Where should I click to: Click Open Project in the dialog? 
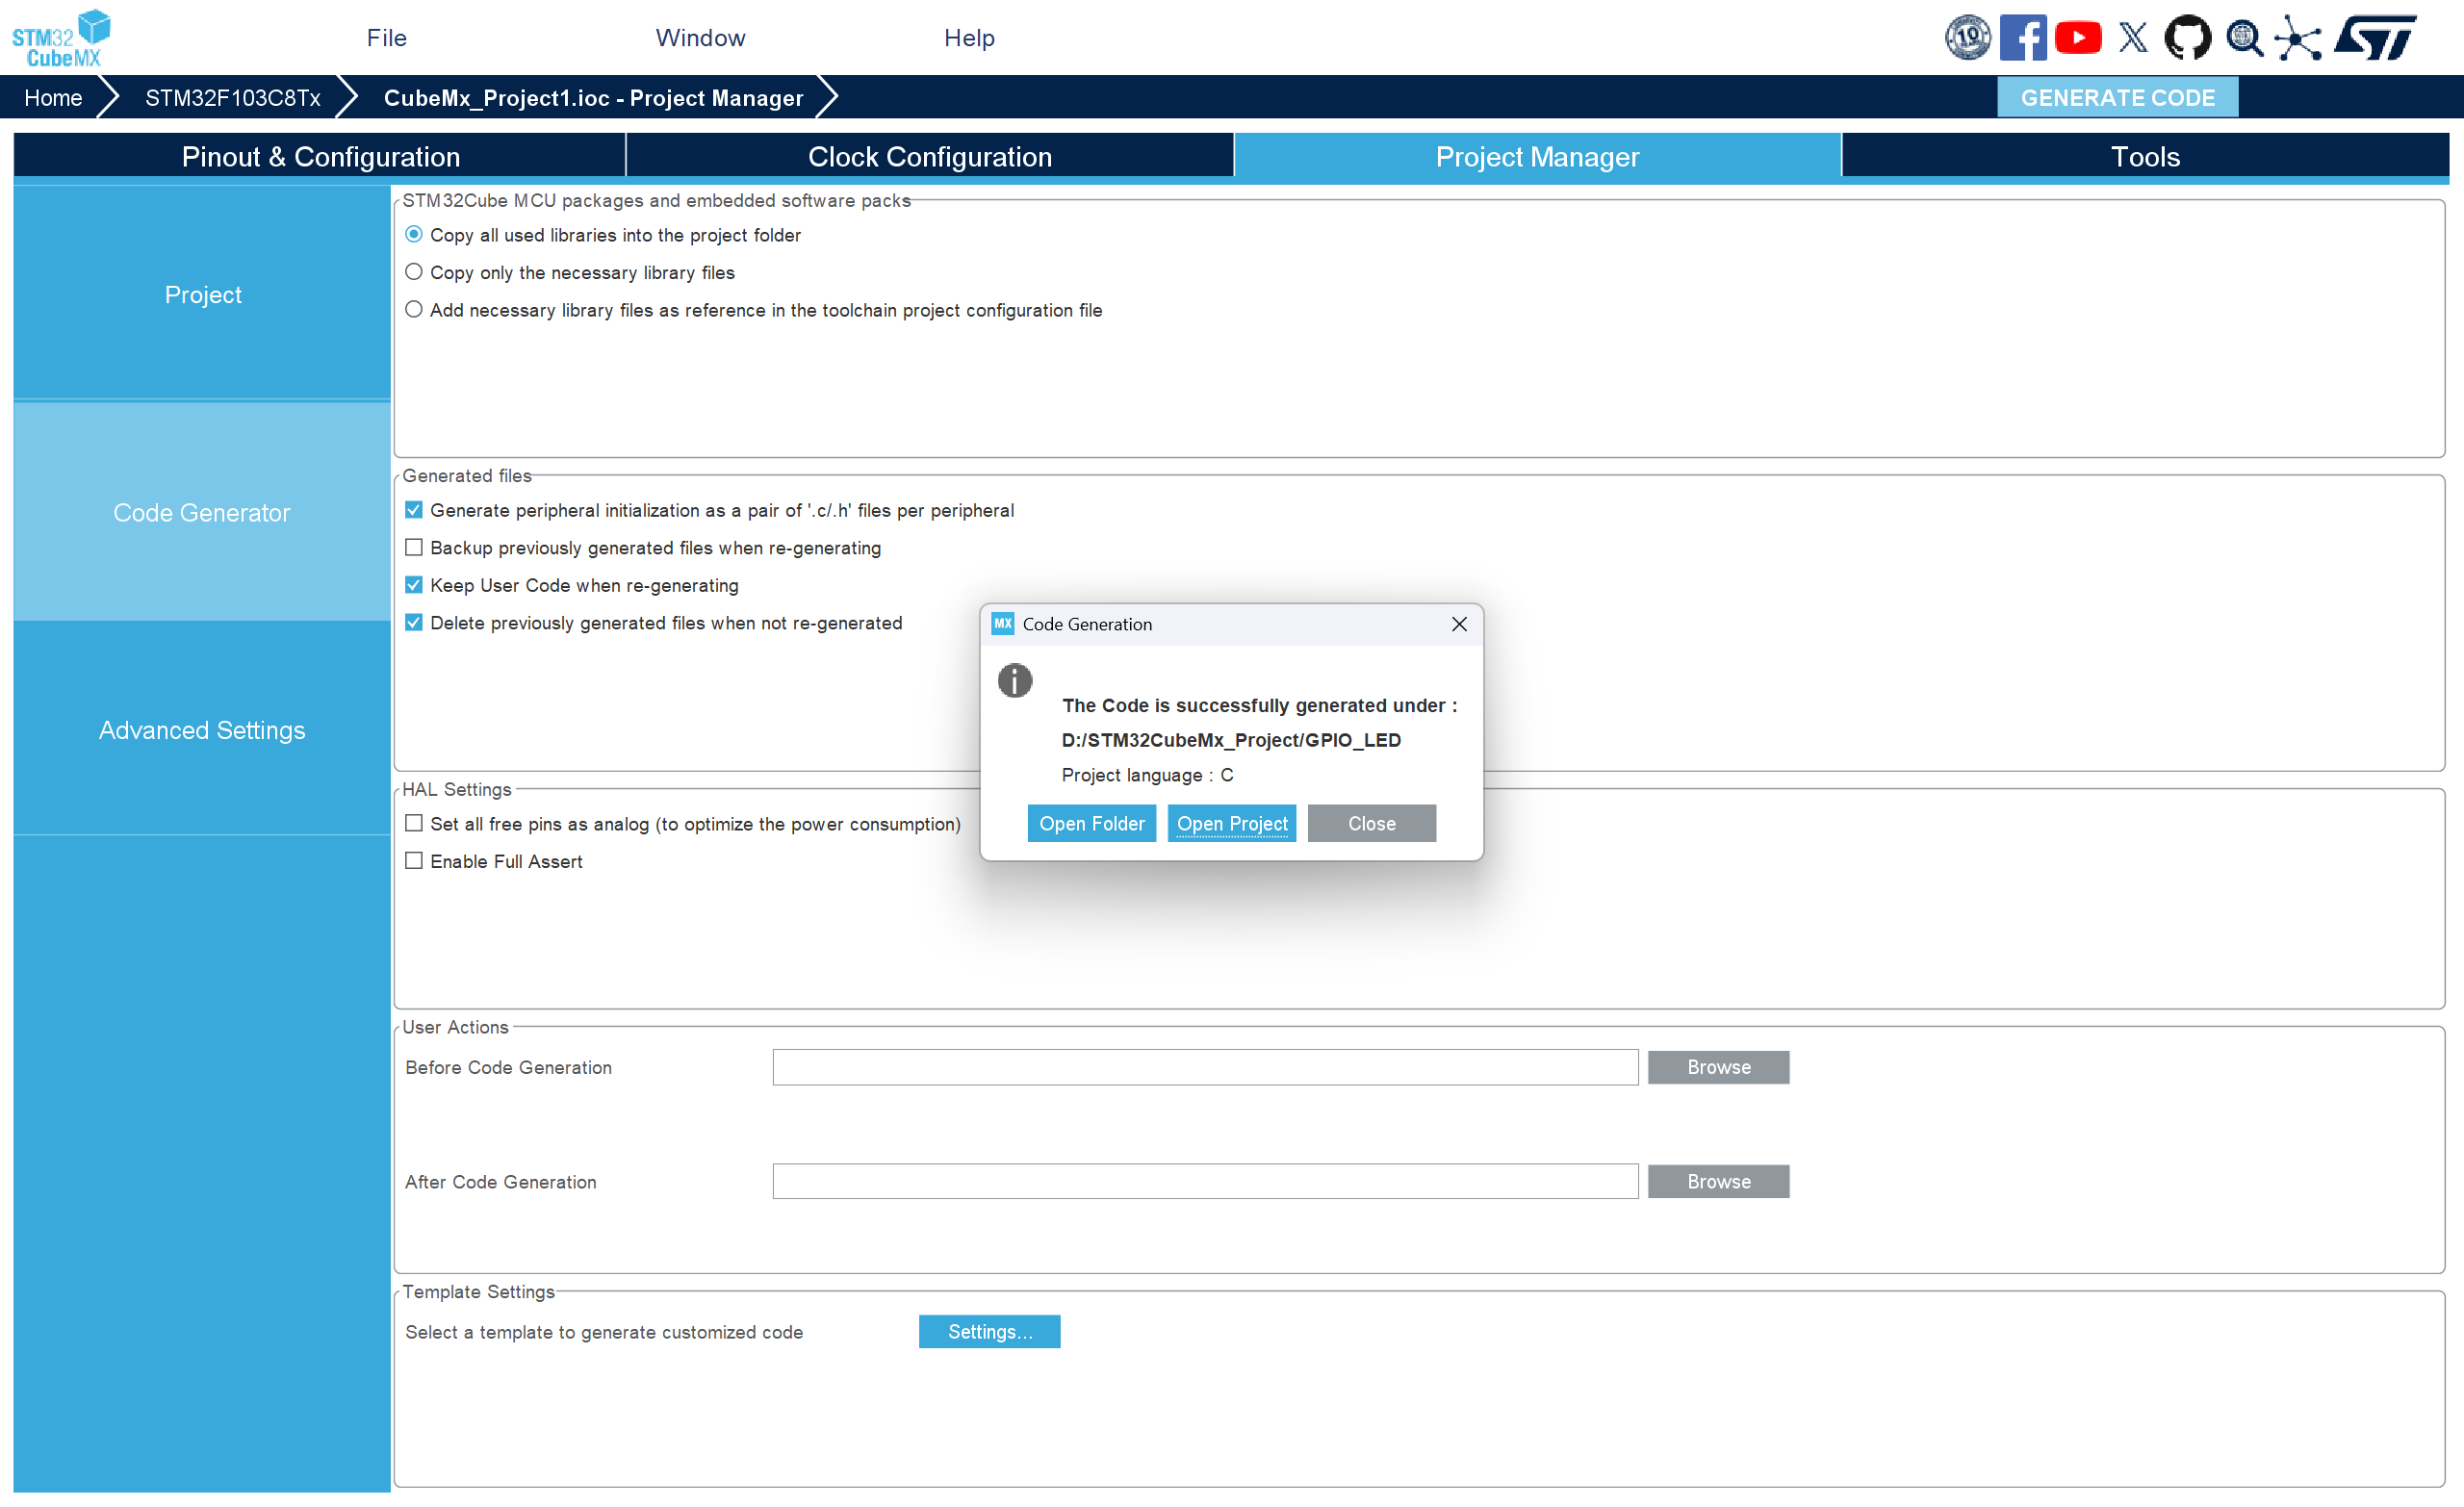click(x=1232, y=823)
